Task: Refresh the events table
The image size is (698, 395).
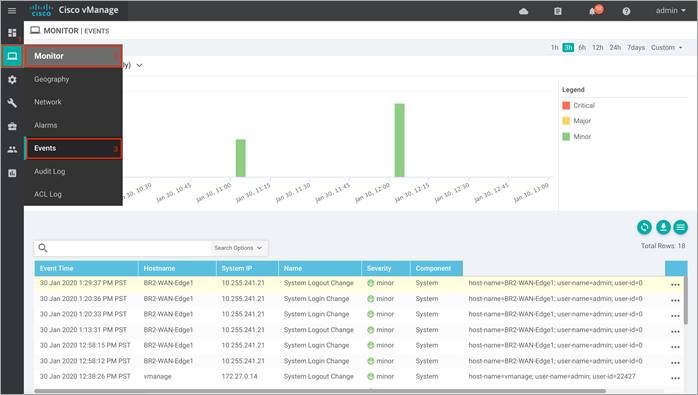Action: 644,227
